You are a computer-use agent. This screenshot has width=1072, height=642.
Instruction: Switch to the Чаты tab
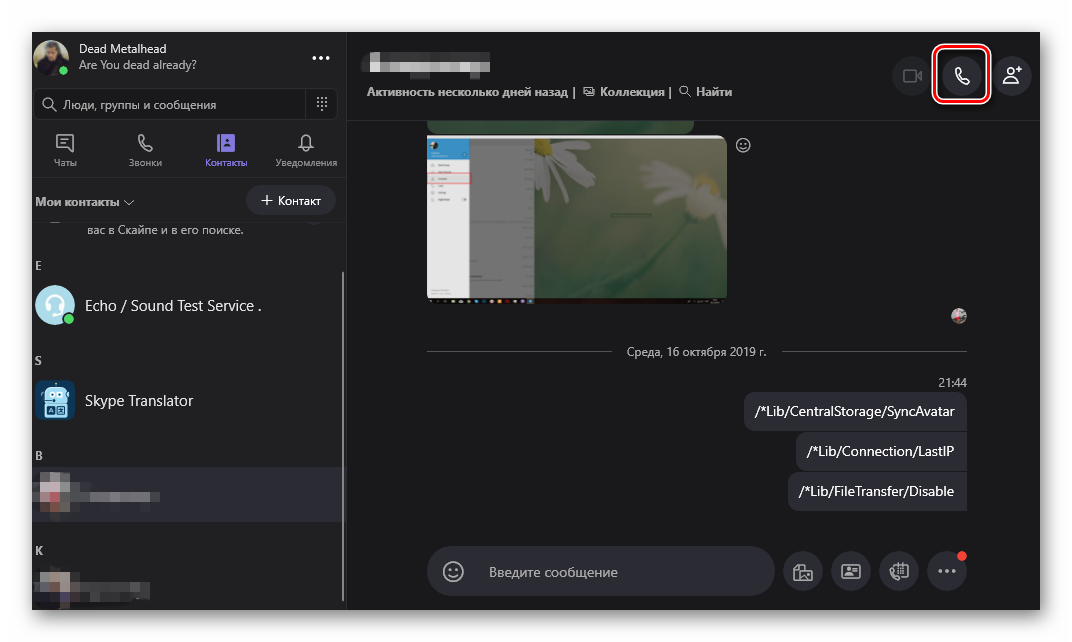pos(65,150)
